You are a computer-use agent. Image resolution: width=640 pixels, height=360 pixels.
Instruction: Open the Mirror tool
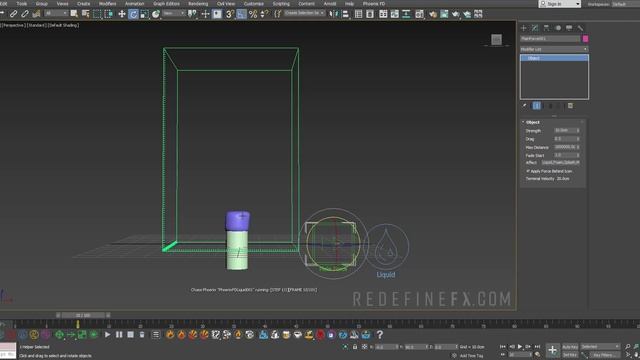click(334, 14)
